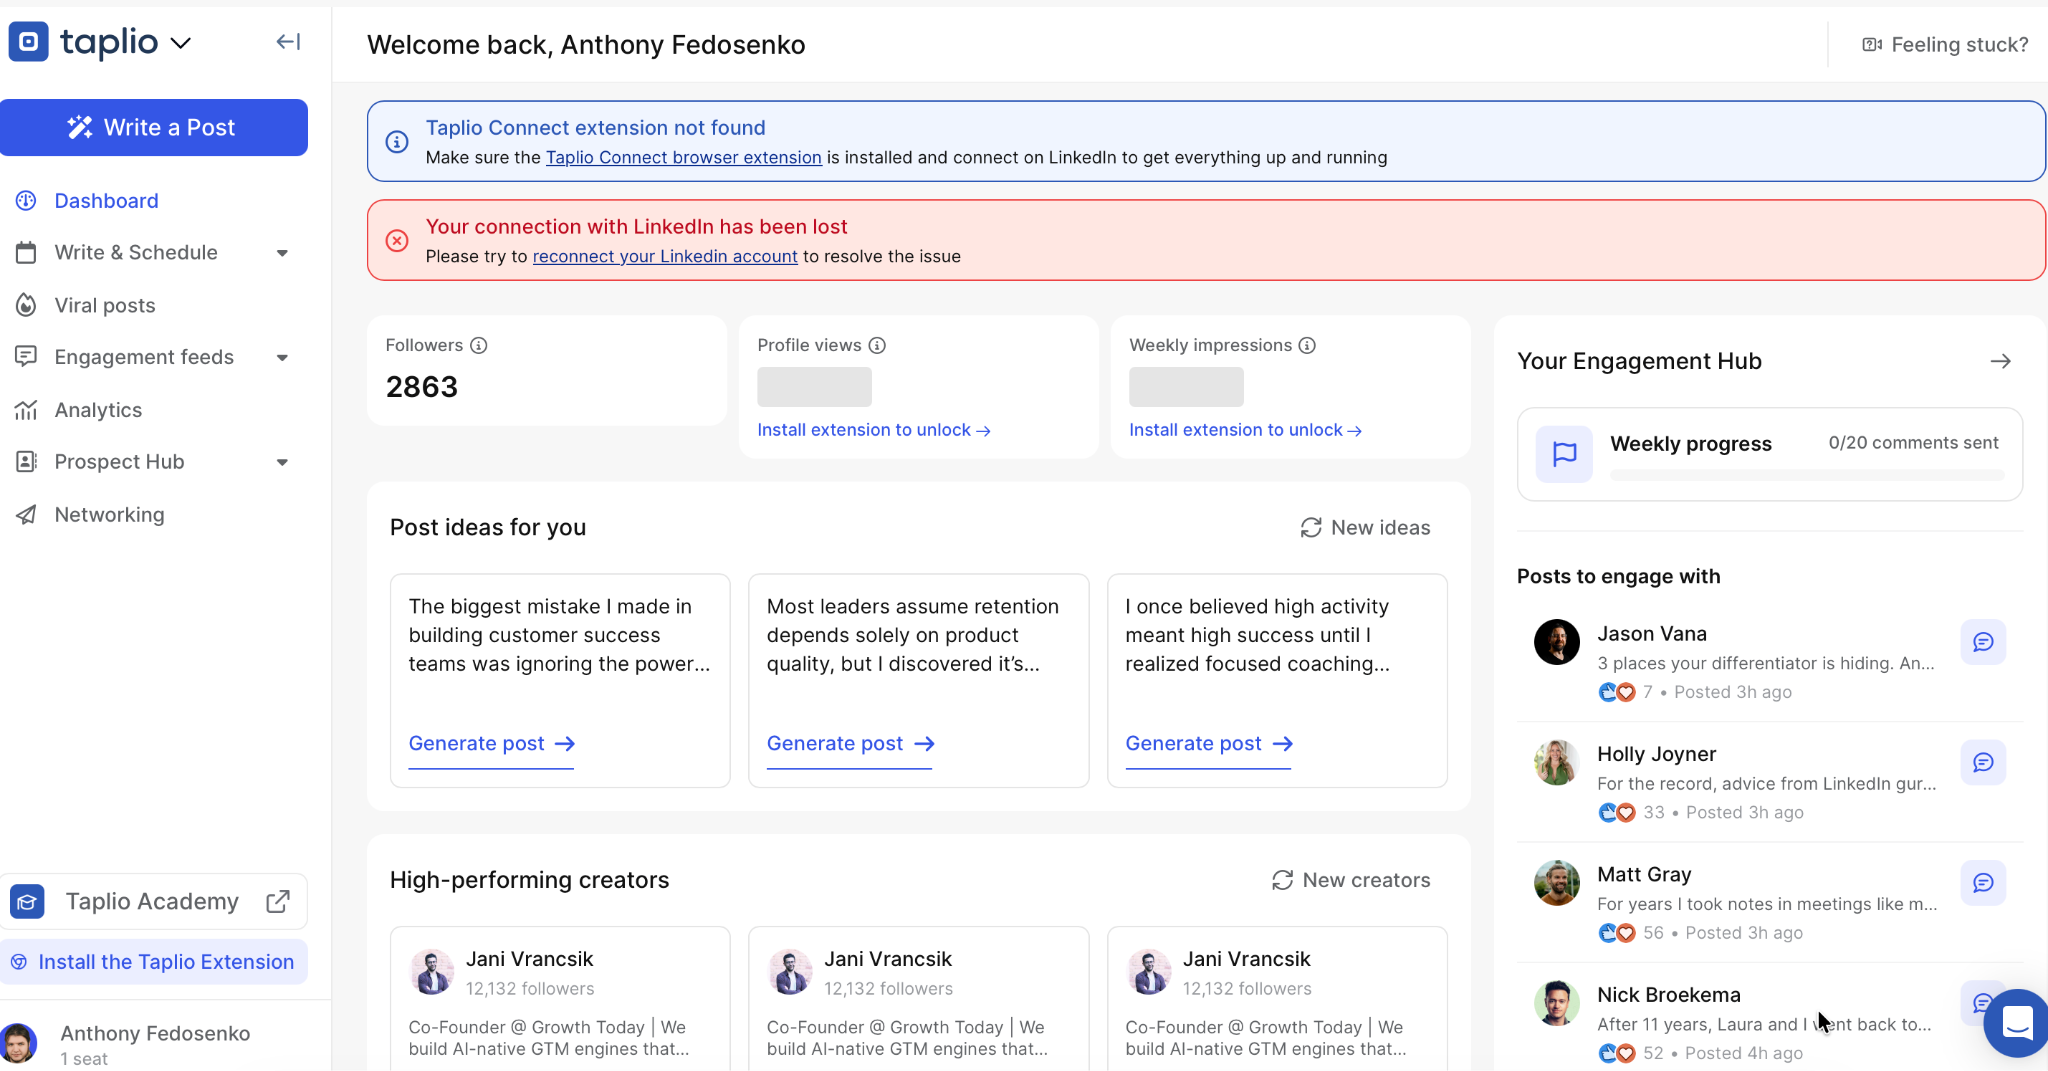Click reconnect your Linkedin account link

tap(665, 256)
